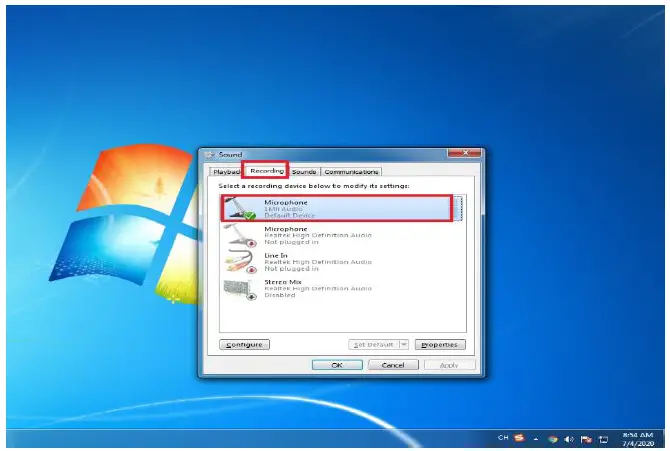The height and width of the screenshot is (451, 670).
Task: Click the taskbar clock showing 7/4/2020
Action: click(638, 439)
